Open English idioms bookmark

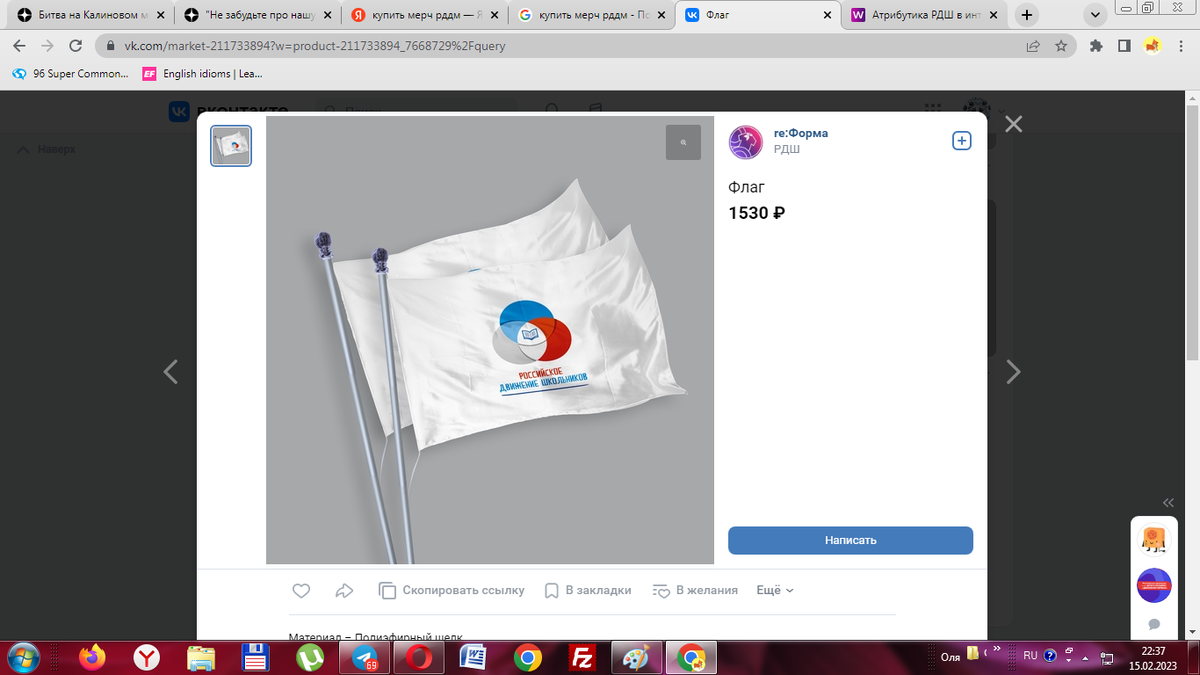click(201, 74)
